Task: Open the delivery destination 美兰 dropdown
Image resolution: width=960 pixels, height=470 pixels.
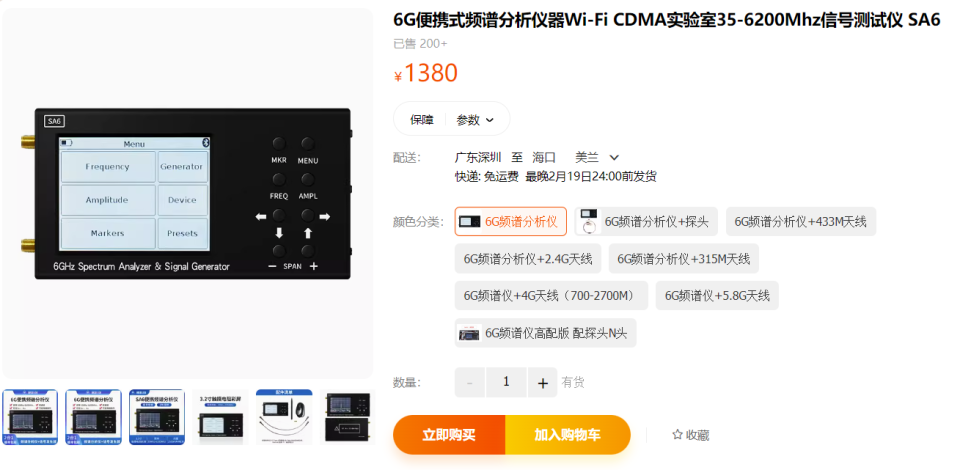Action: 597,157
